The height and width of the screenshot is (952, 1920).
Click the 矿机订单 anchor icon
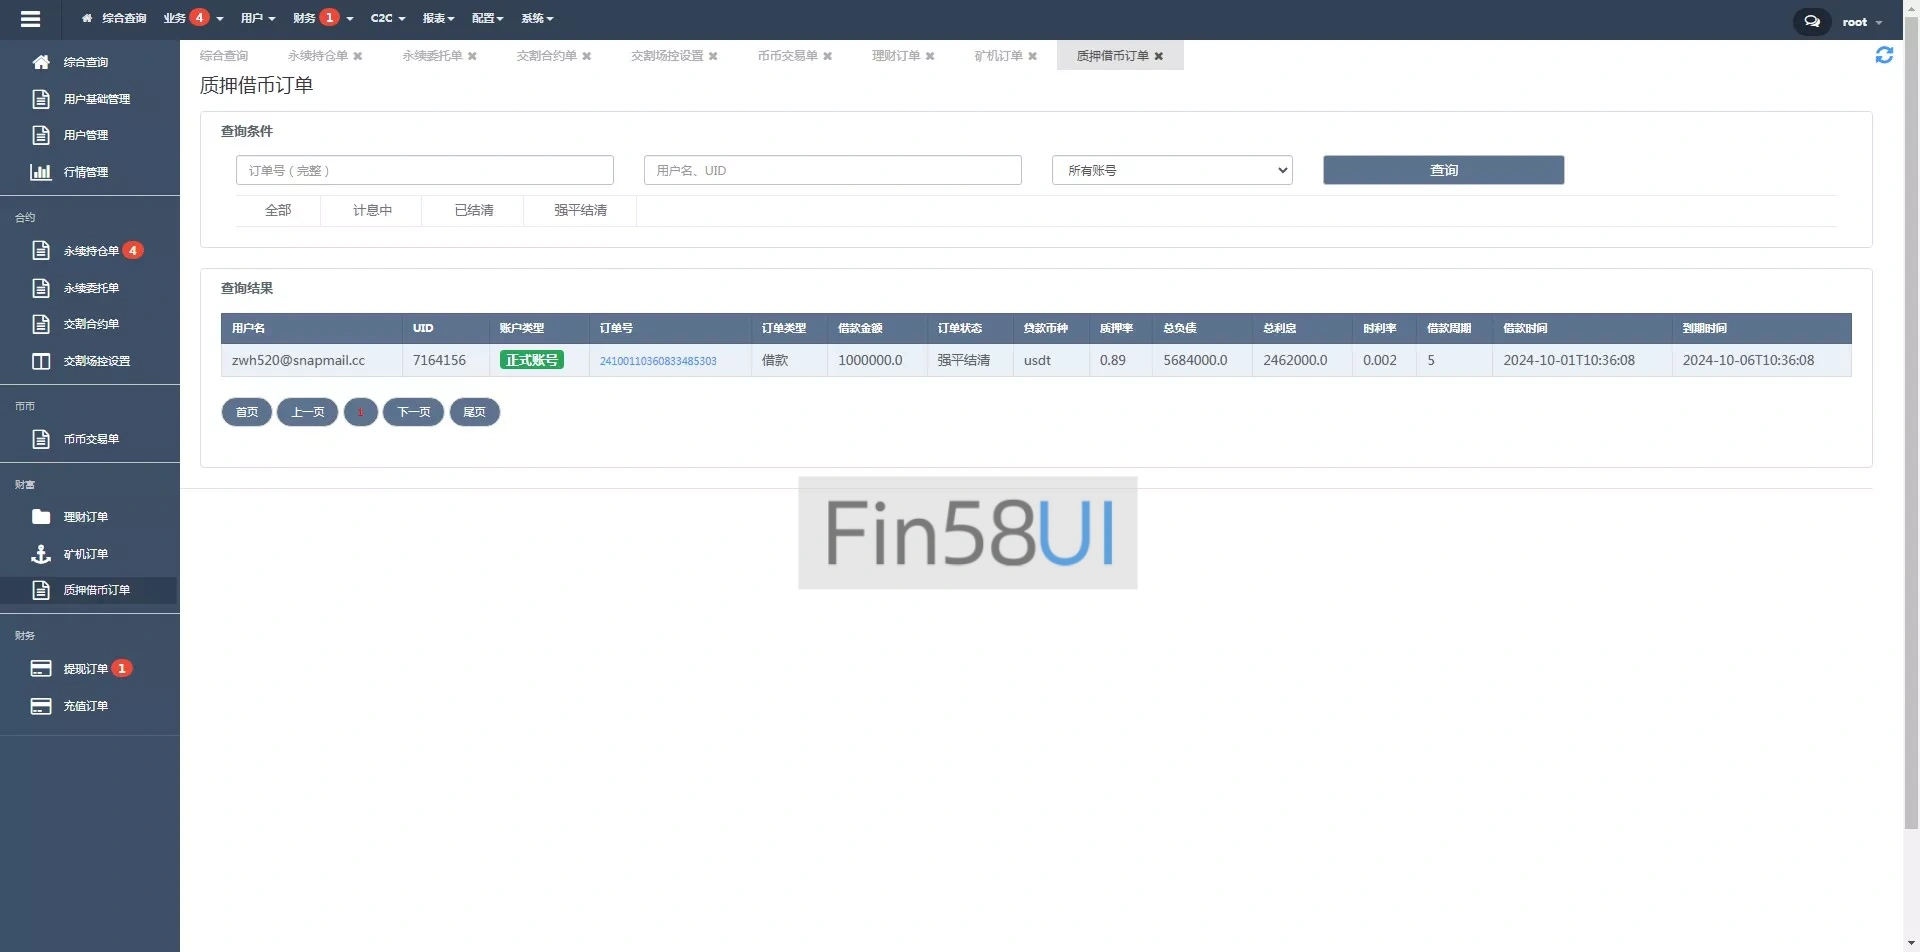(41, 554)
